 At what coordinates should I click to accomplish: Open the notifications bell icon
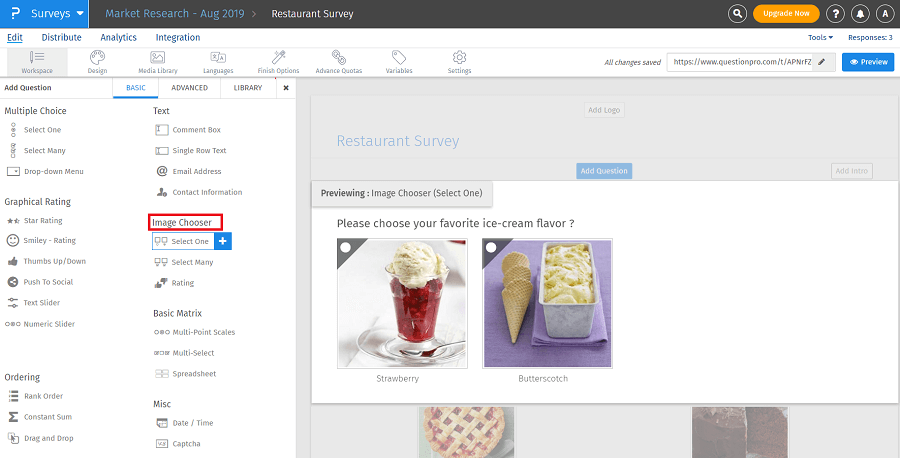(x=860, y=14)
